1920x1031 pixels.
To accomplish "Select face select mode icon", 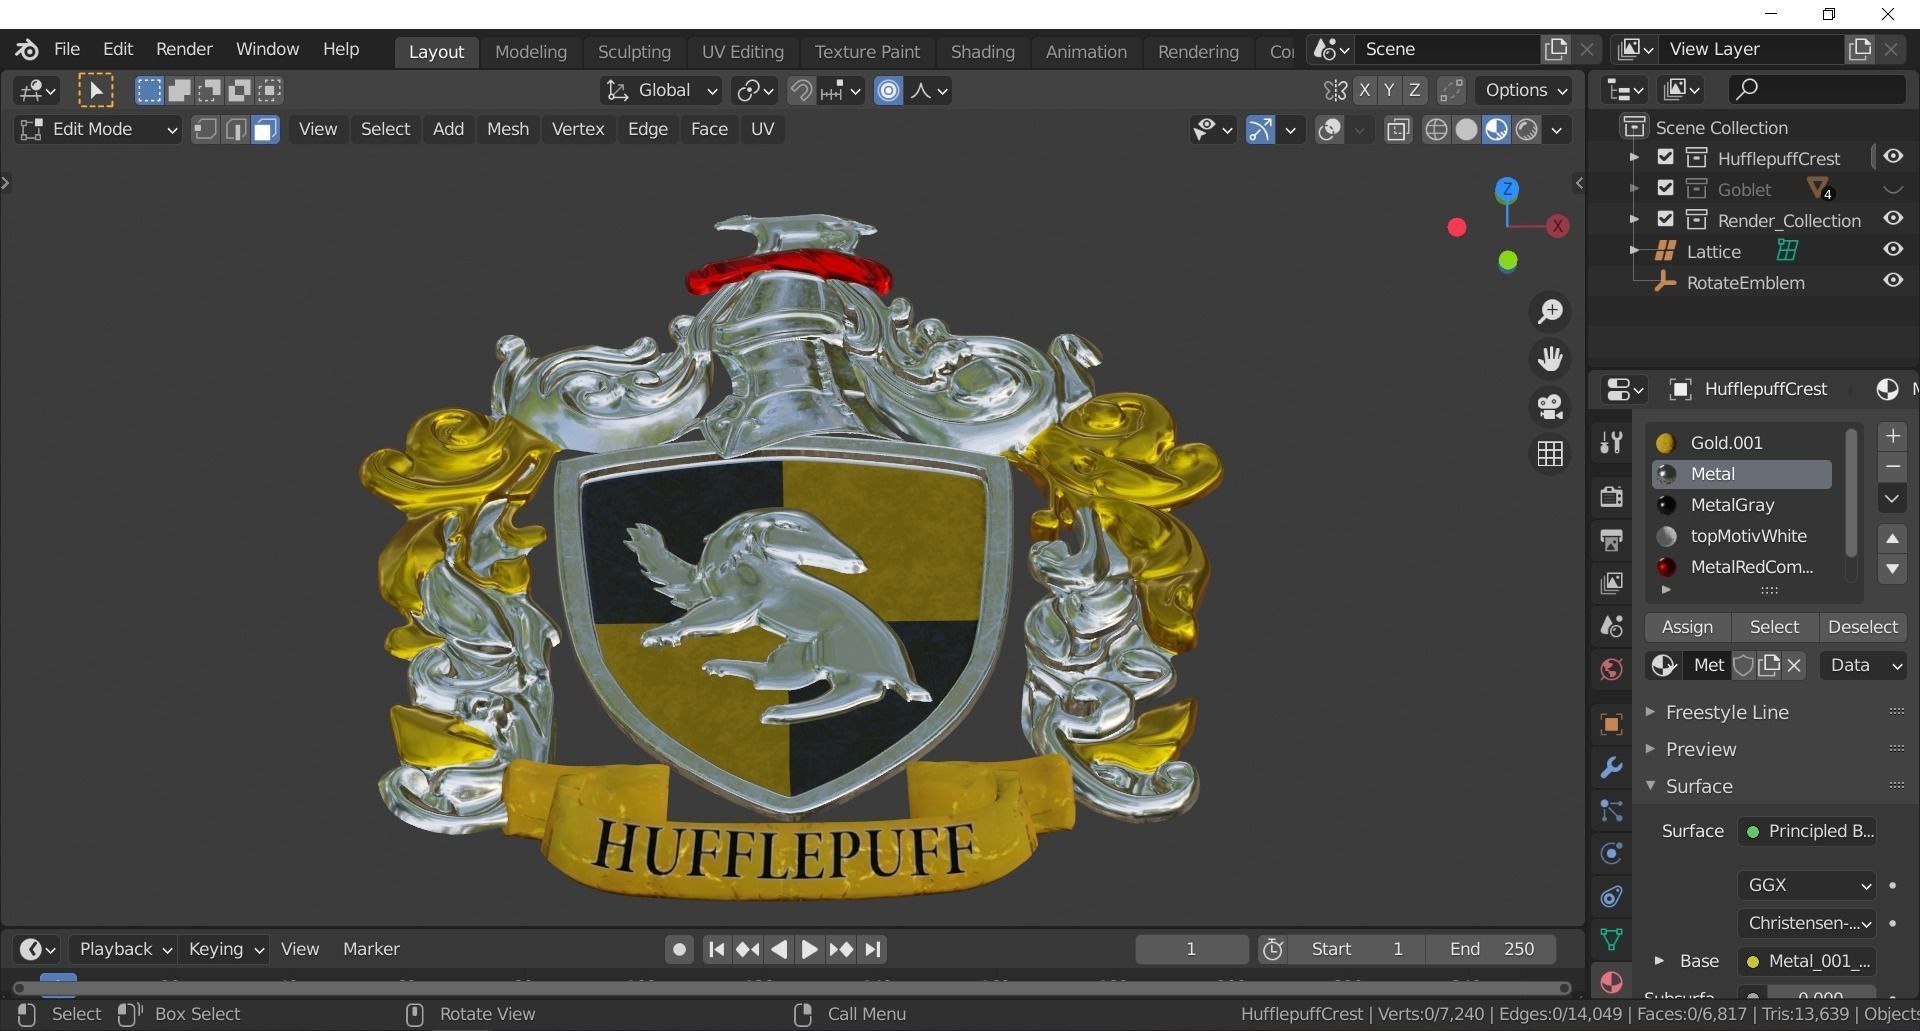I will [x=265, y=130].
